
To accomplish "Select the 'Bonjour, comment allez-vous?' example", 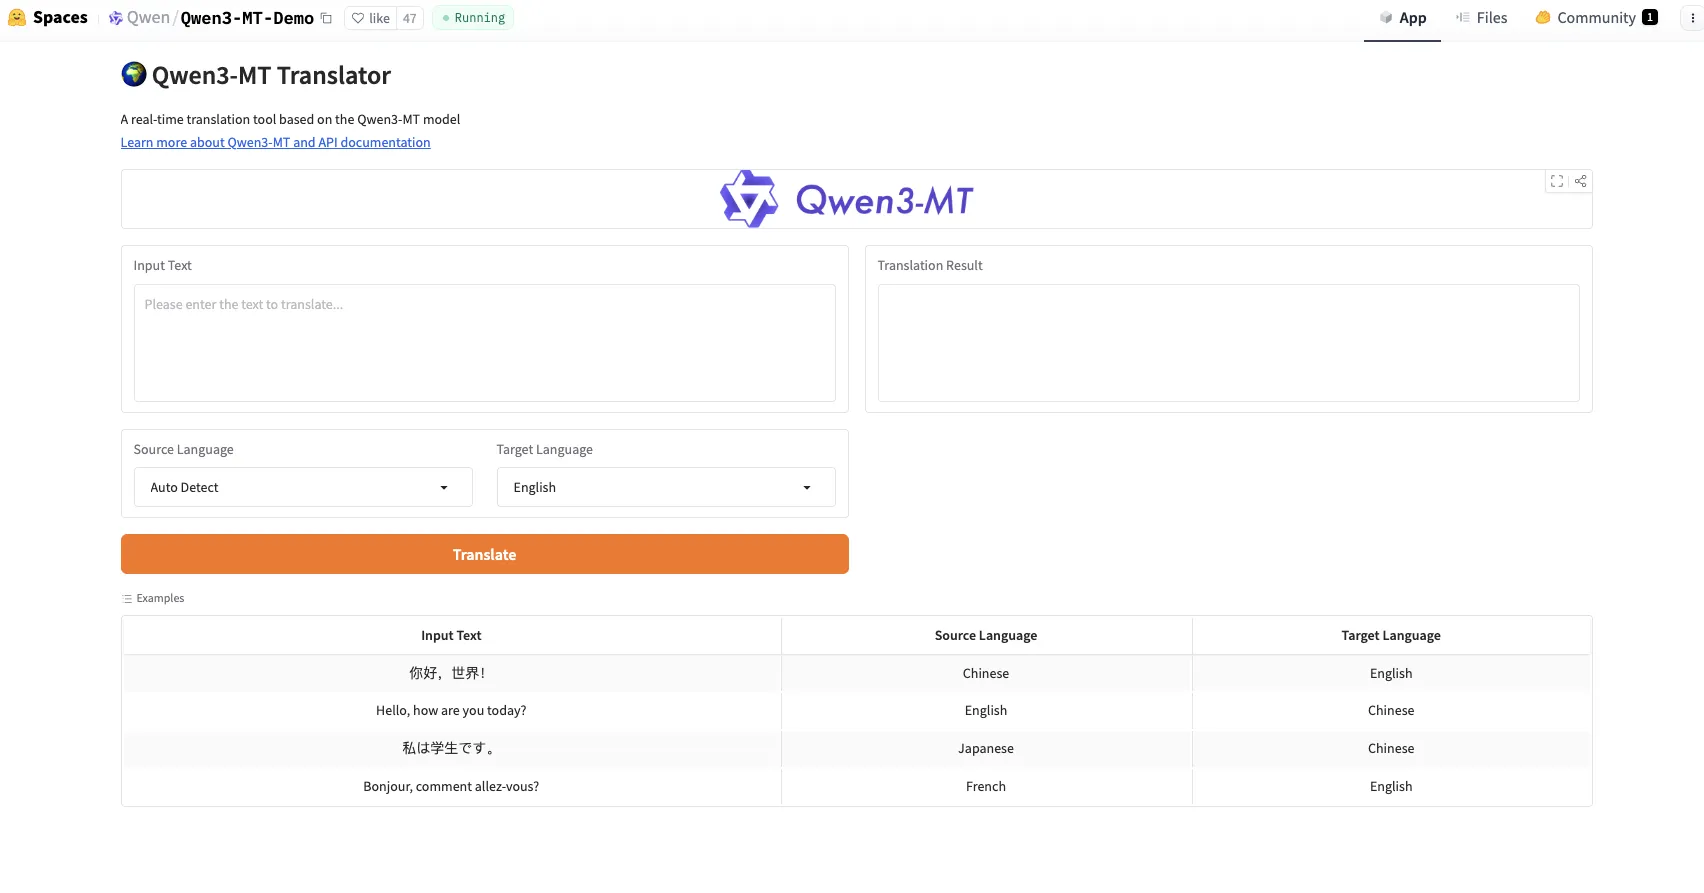I will pos(856,787).
